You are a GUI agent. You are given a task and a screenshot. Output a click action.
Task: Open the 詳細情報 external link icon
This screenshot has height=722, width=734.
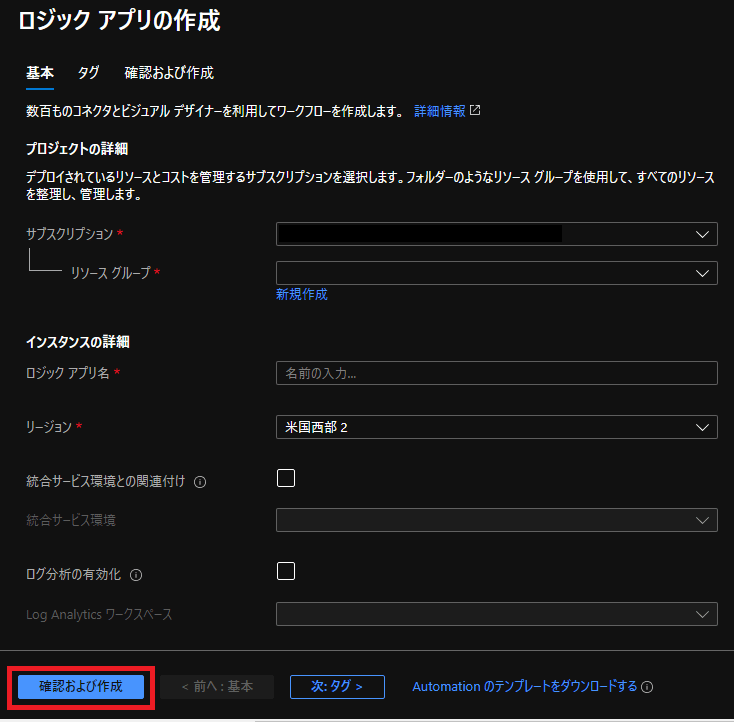point(475,111)
